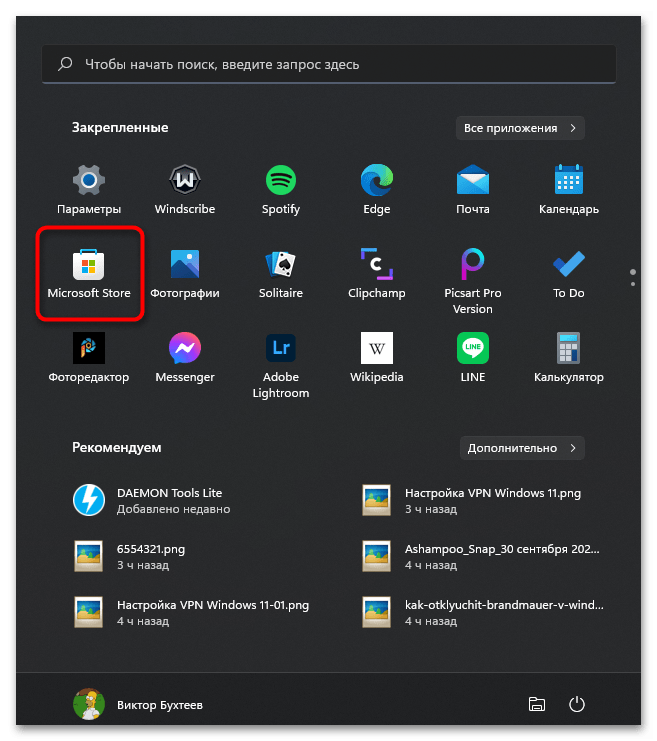
Task: Launch Messenger
Action: pyautogui.click(x=185, y=357)
